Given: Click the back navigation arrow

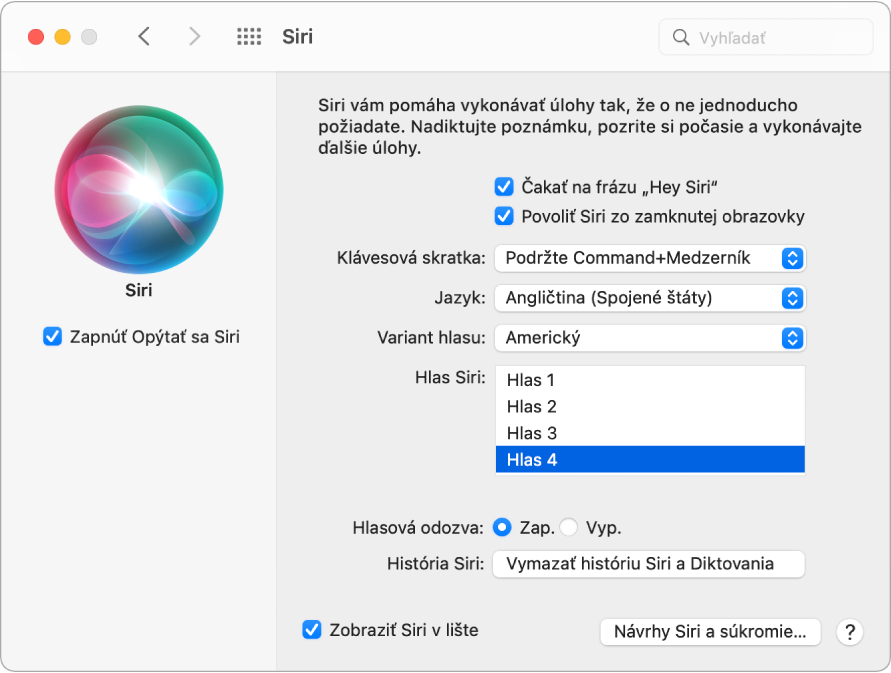Looking at the screenshot, I should (144, 36).
